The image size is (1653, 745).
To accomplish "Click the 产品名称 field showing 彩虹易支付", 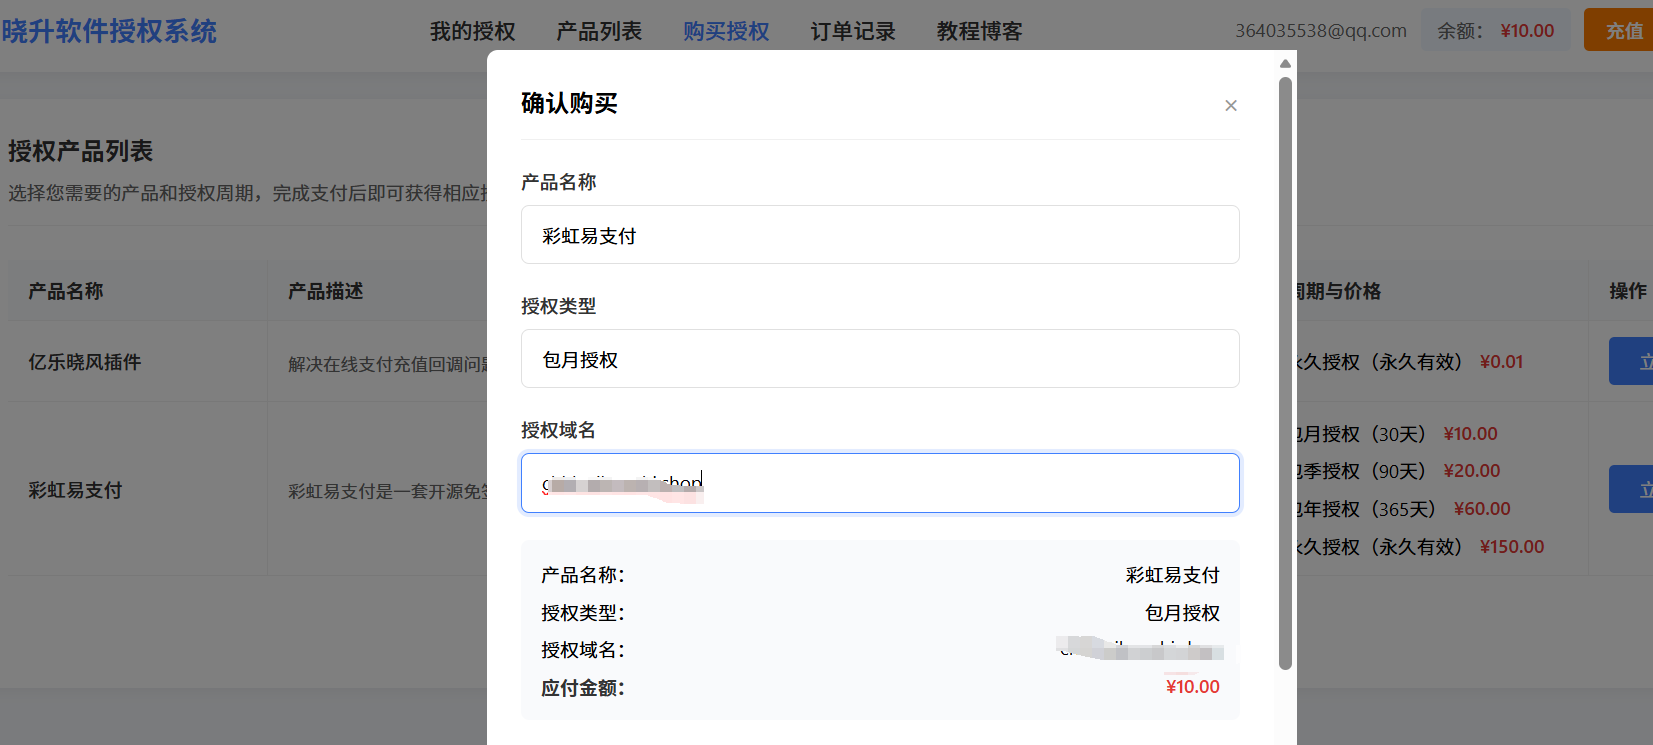I will 879,235.
